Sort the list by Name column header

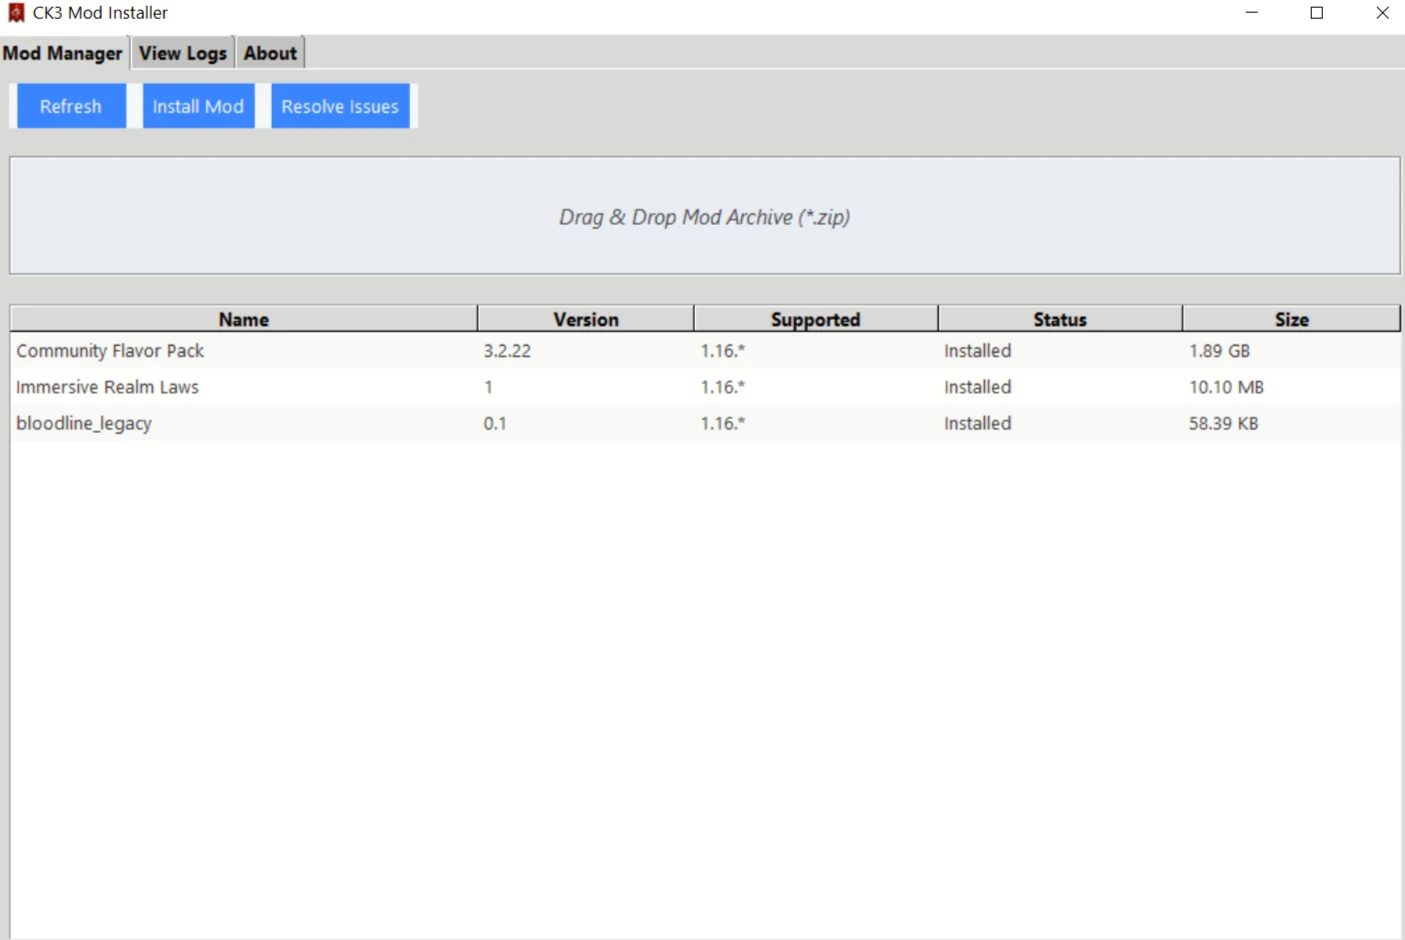click(244, 319)
